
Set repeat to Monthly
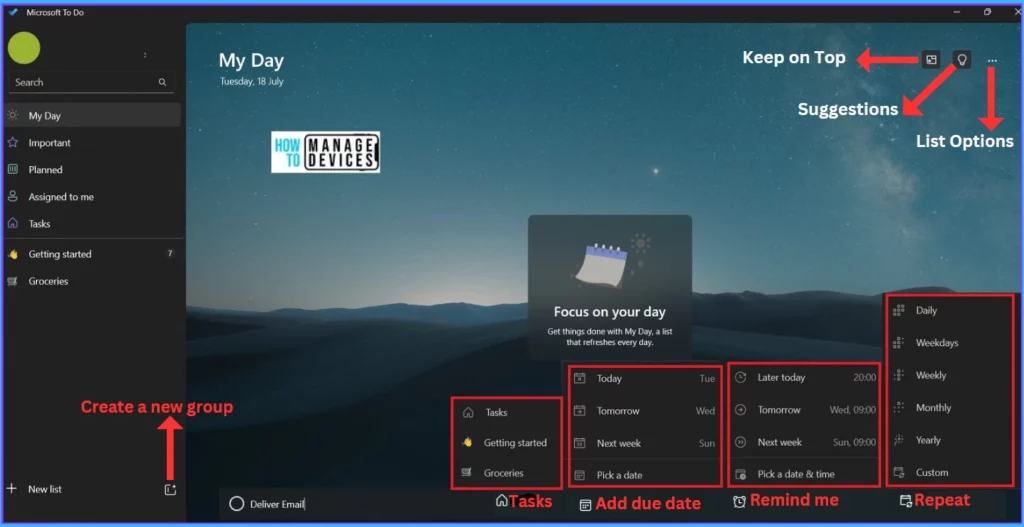(950, 407)
